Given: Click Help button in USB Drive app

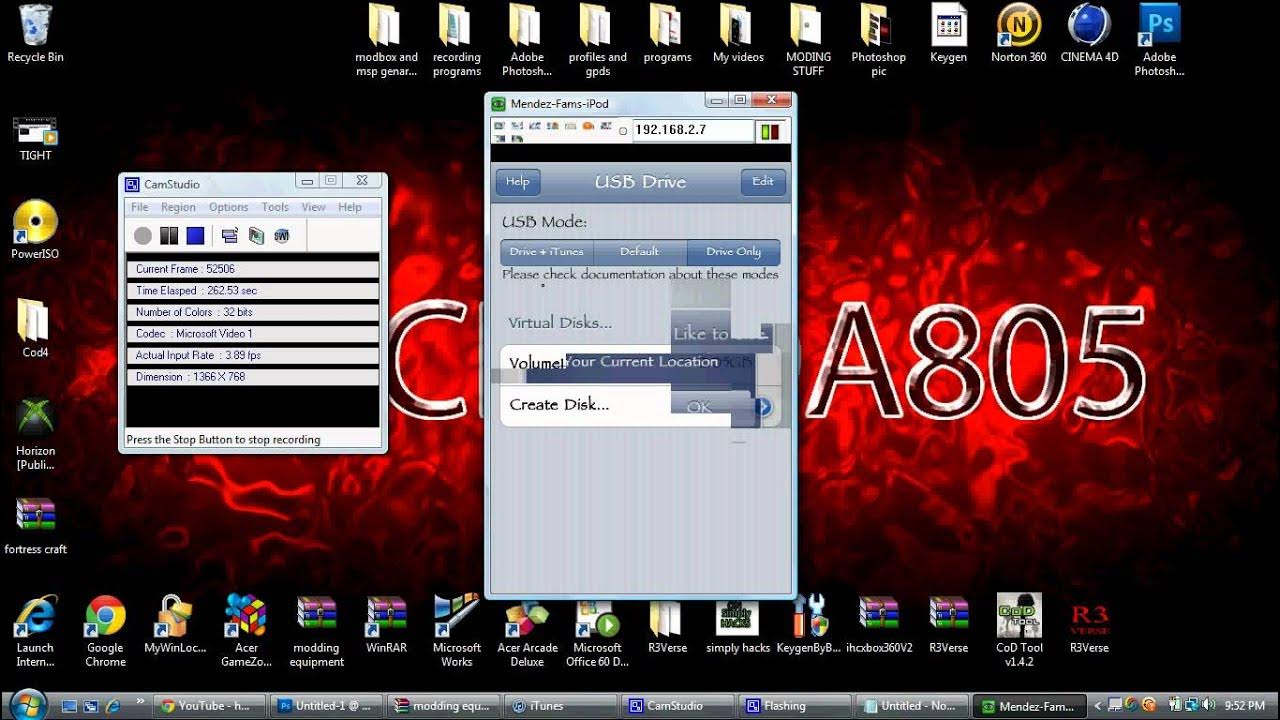Looking at the screenshot, I should coord(518,182).
